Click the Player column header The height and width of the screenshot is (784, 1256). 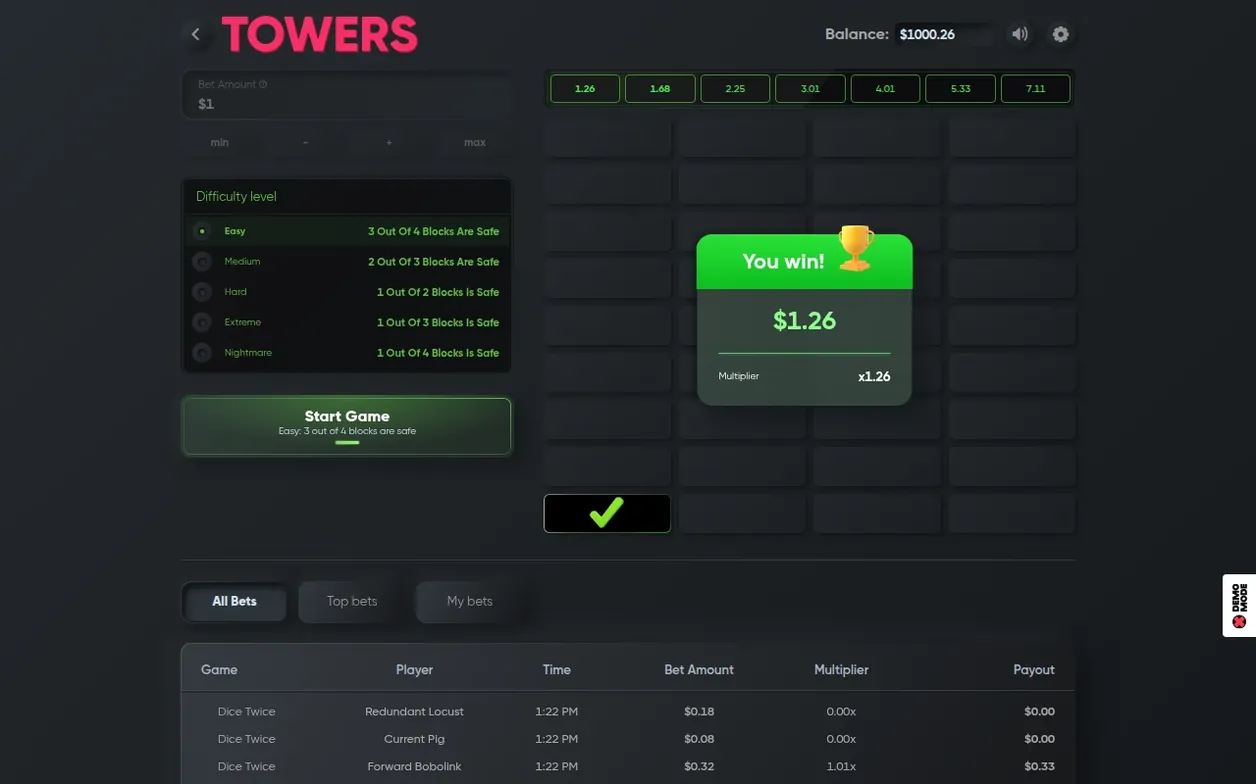click(414, 670)
